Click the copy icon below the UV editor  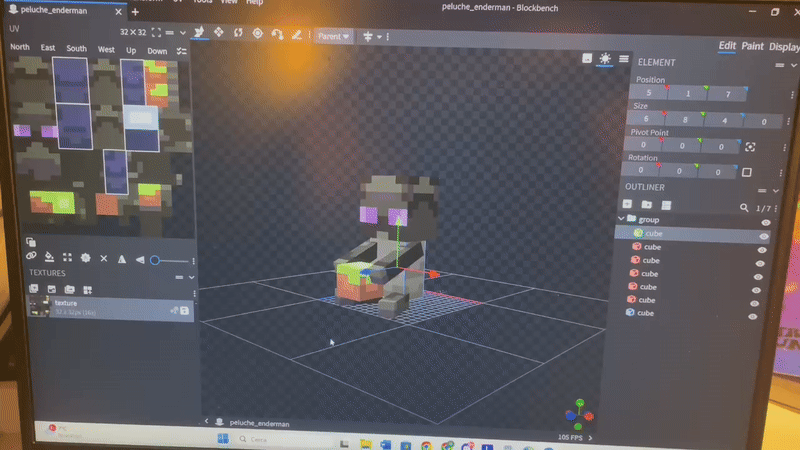pyautogui.click(x=31, y=242)
